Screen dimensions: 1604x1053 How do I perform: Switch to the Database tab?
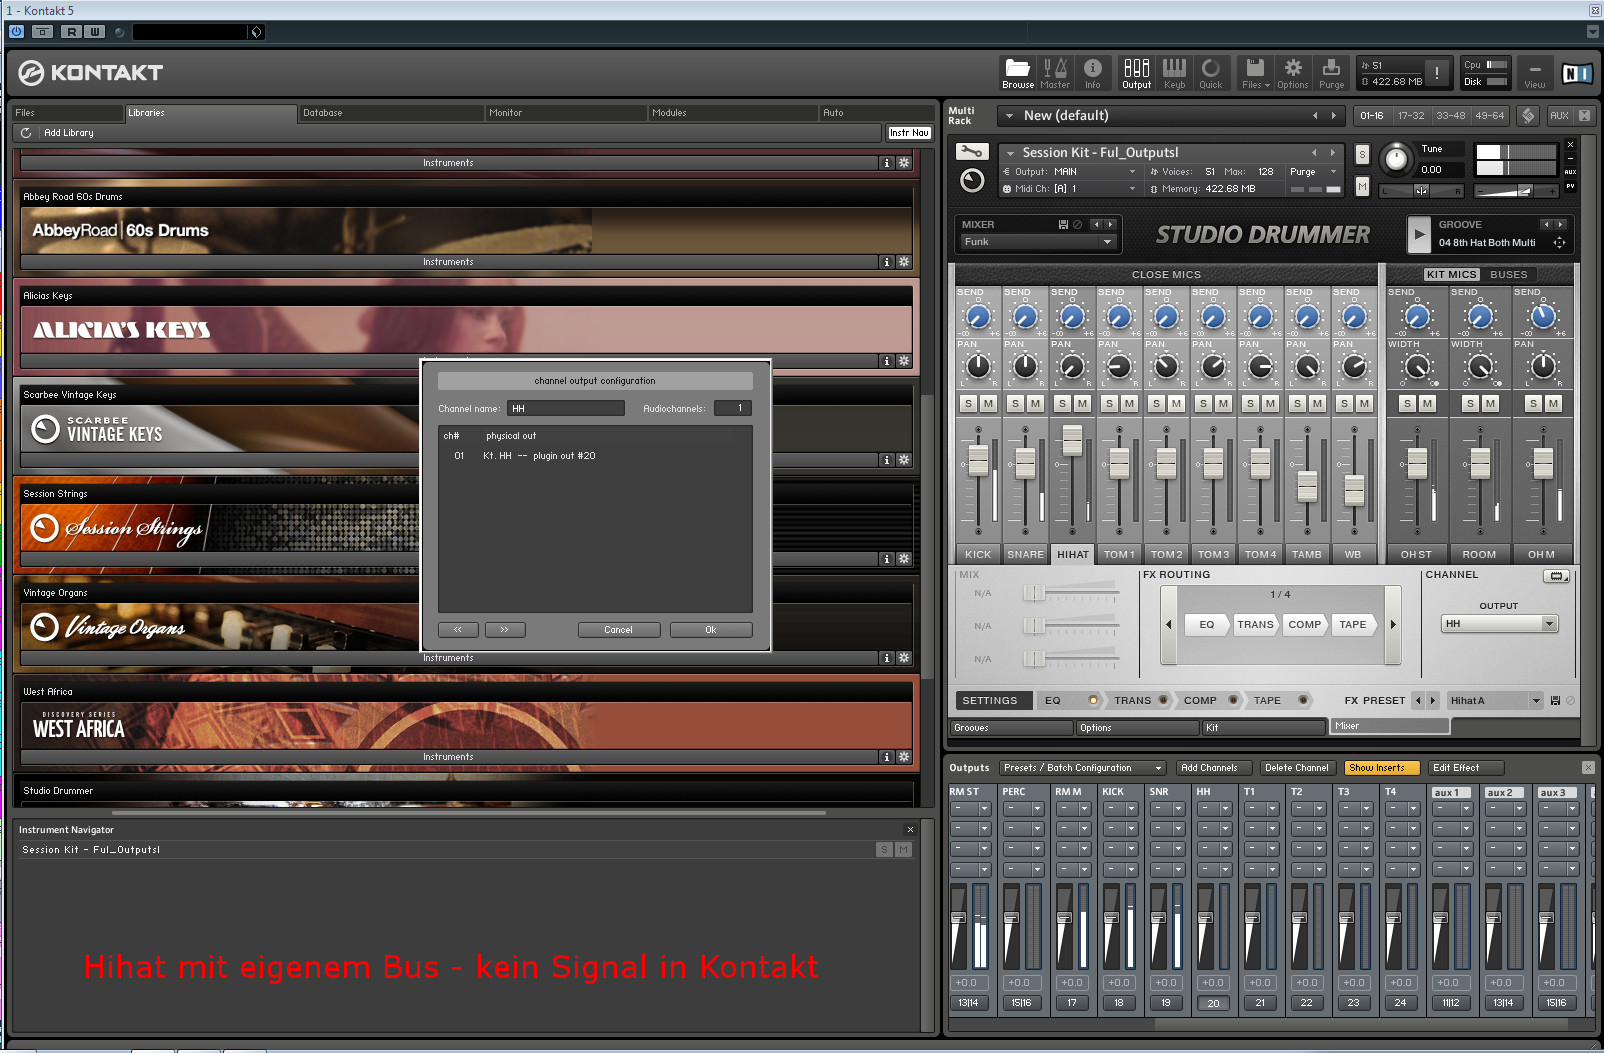pos(390,113)
